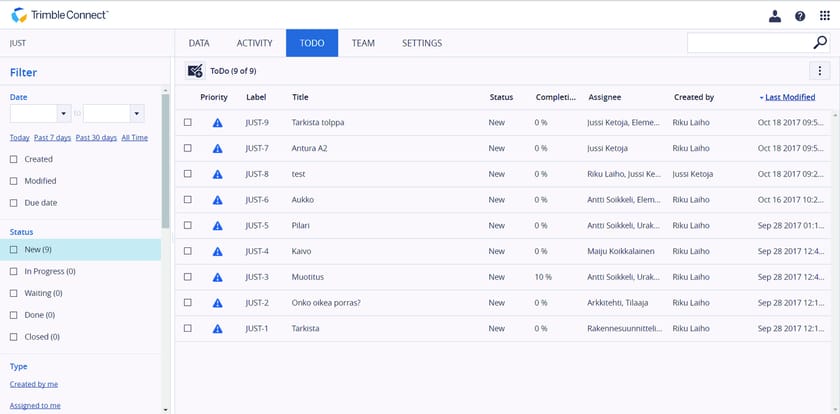
Task: Click priority icon for JUST-3 Muotitus
Action: click(217, 277)
